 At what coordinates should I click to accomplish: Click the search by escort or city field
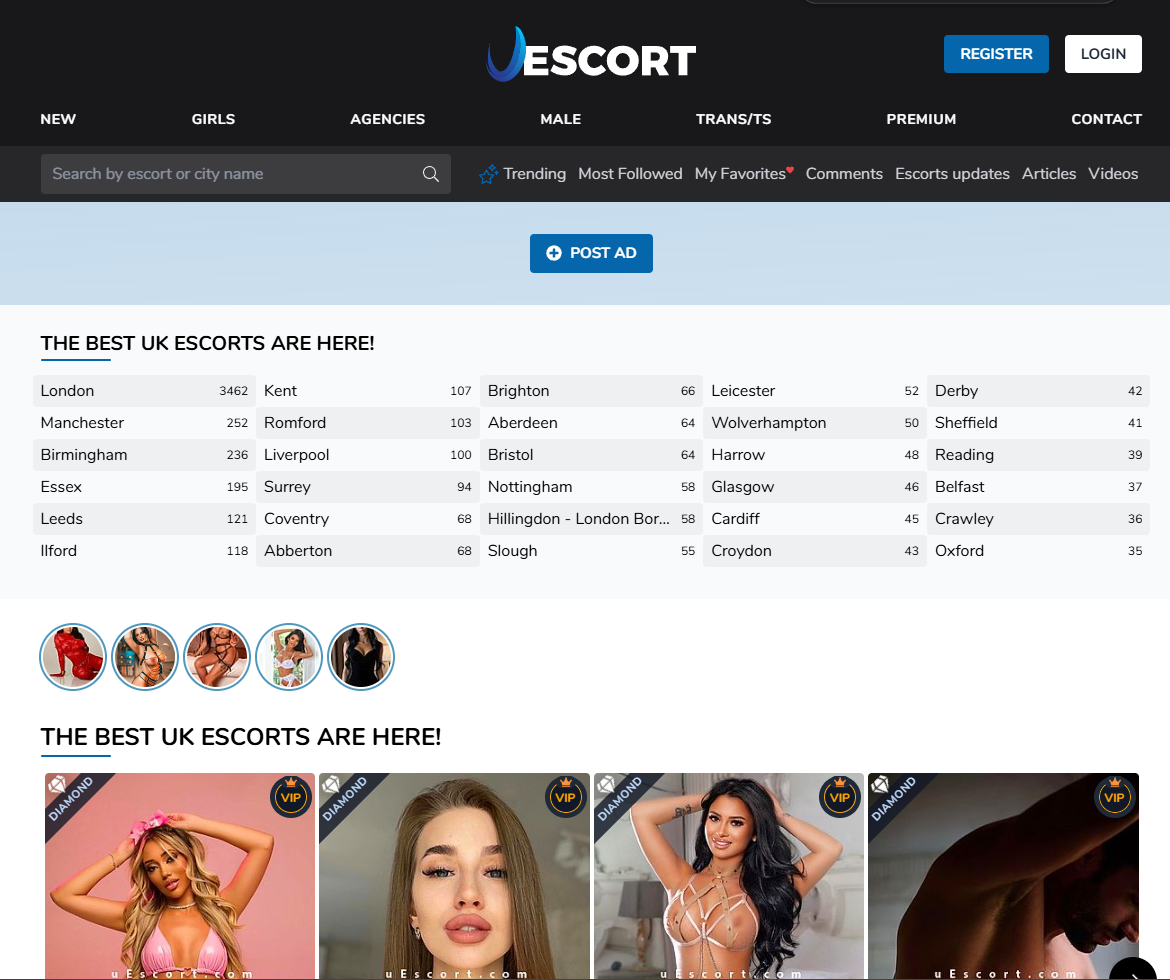(220, 173)
